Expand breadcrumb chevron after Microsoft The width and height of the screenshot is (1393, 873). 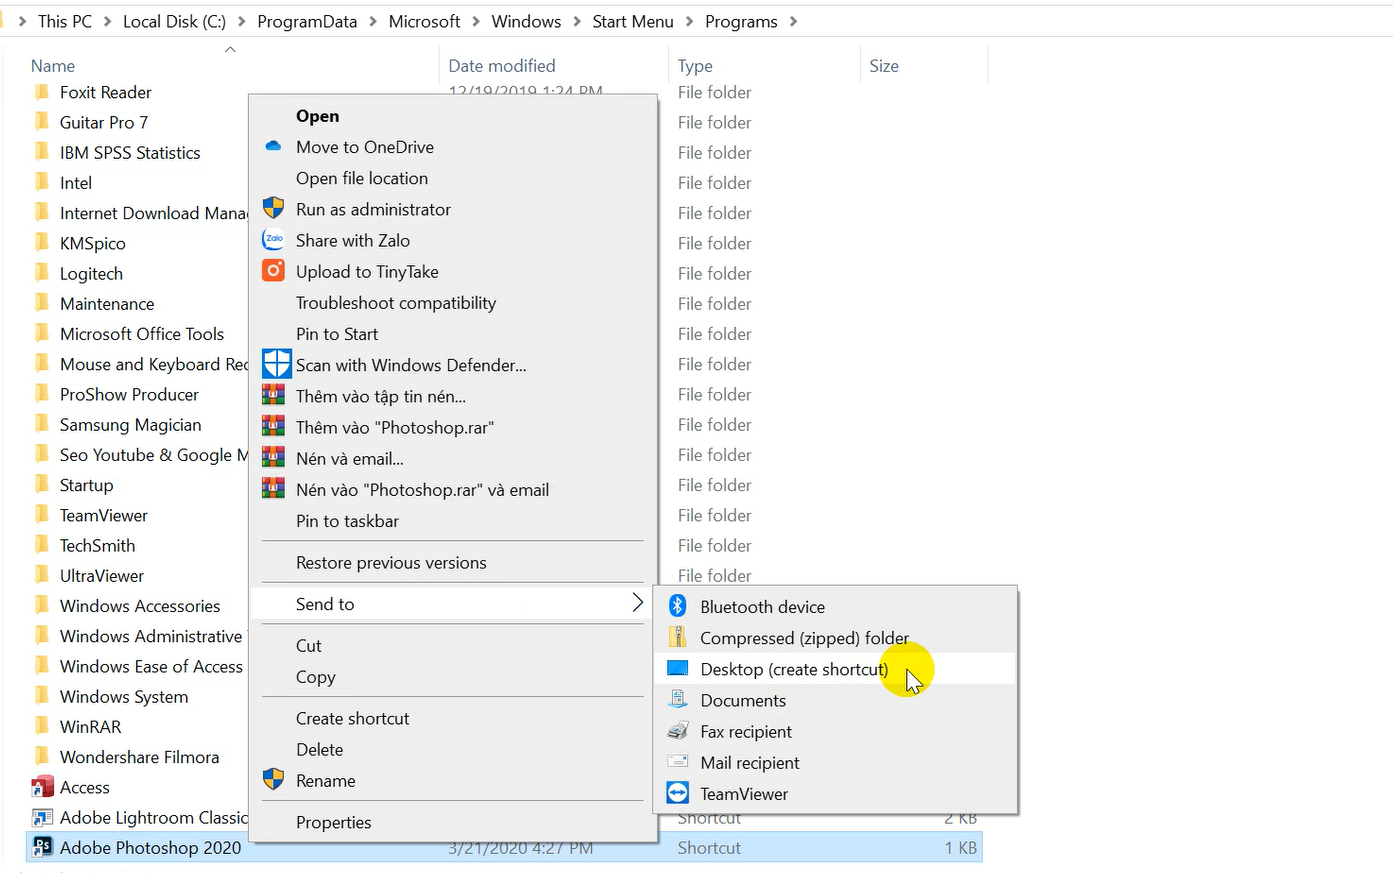[x=476, y=21]
